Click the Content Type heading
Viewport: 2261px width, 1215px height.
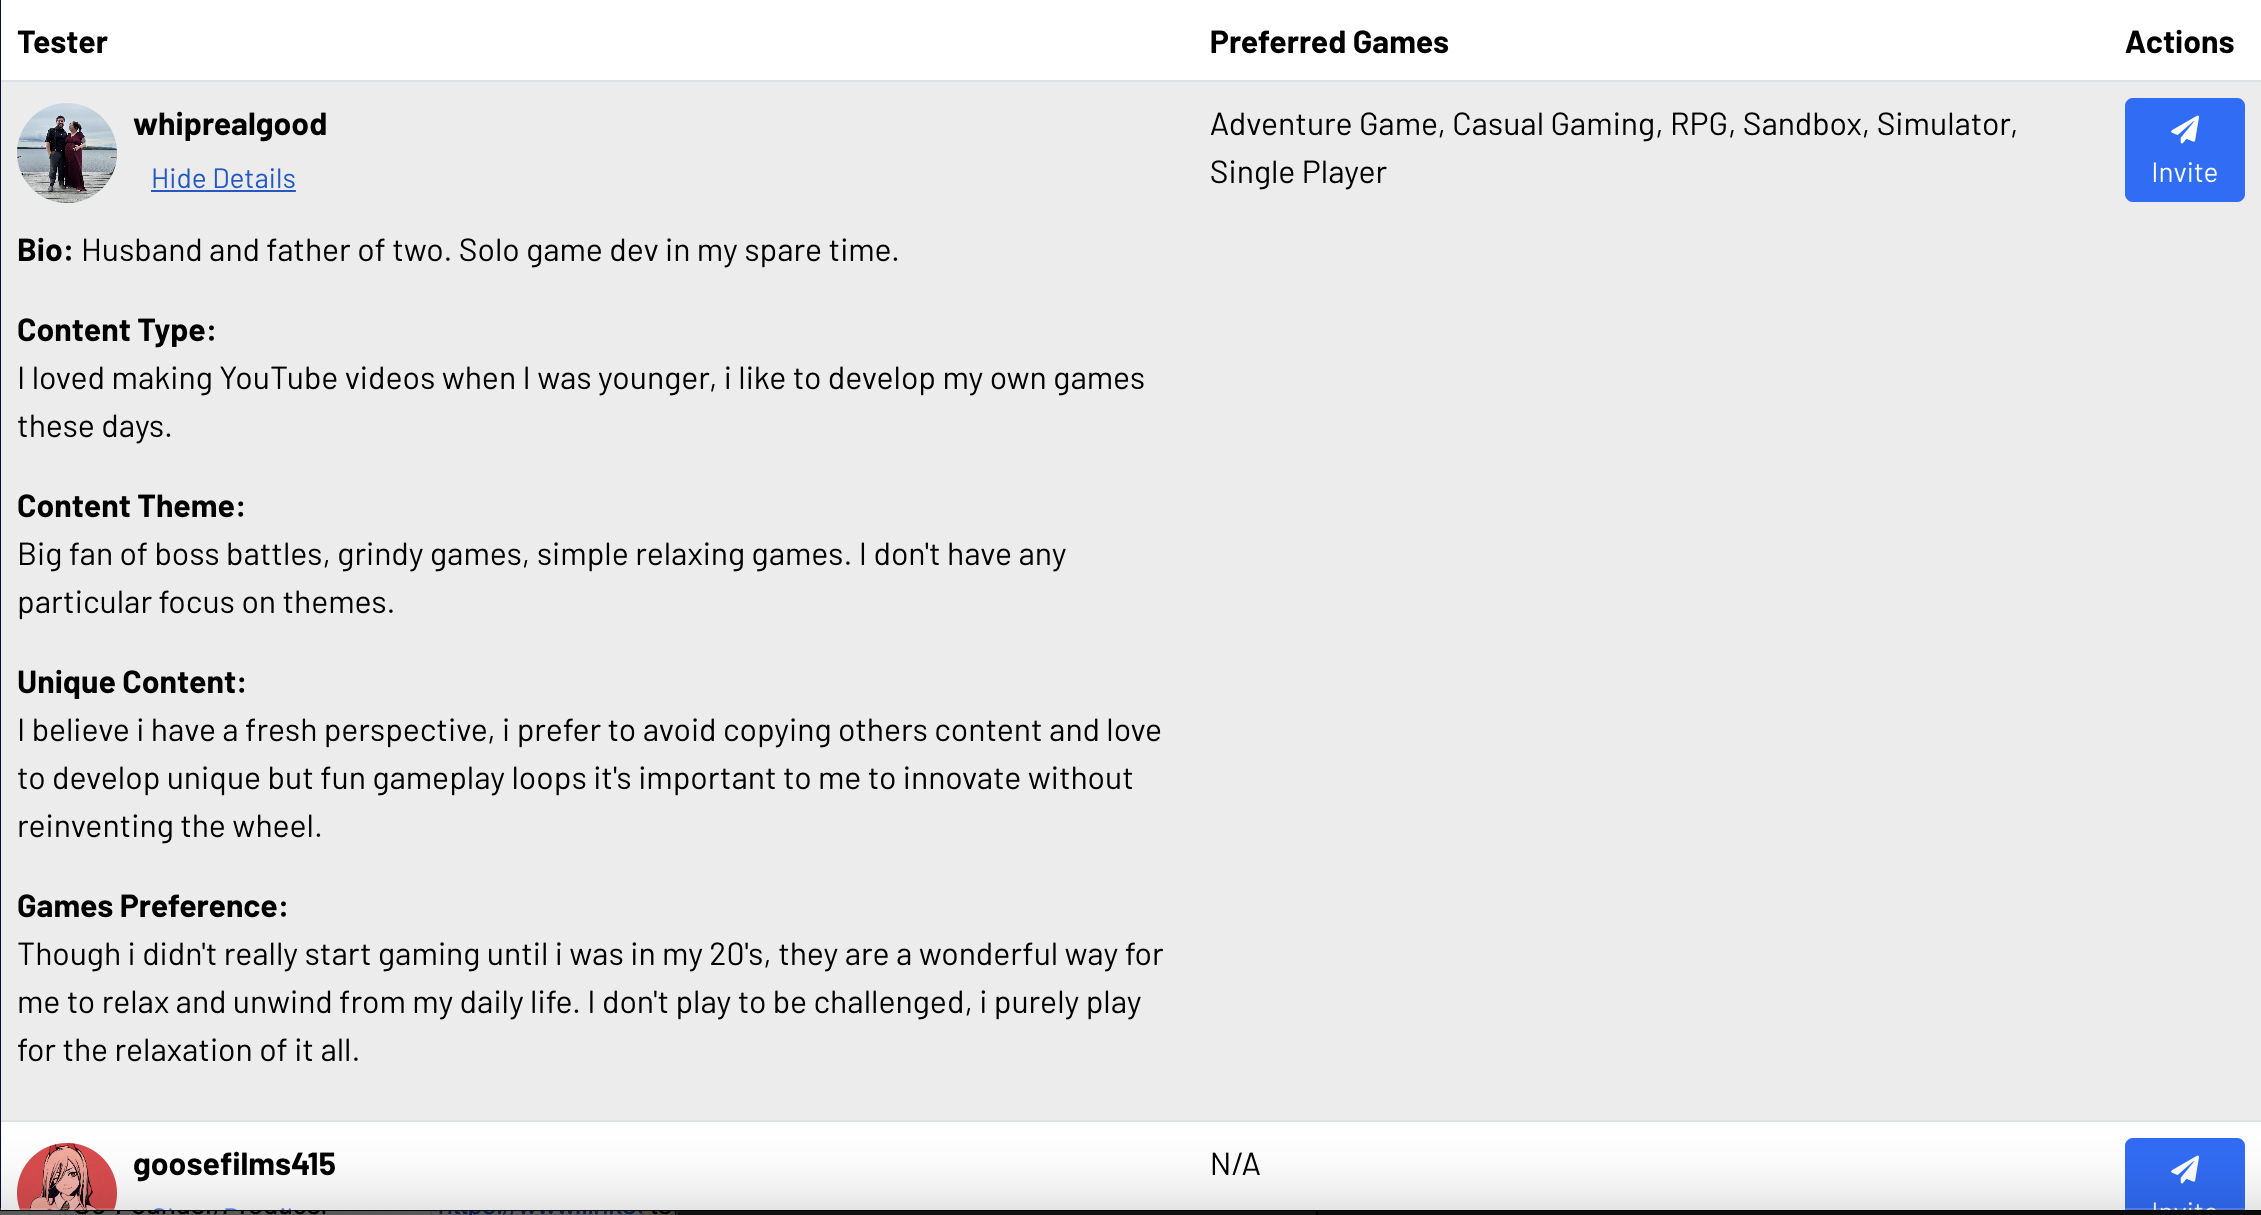click(x=116, y=331)
